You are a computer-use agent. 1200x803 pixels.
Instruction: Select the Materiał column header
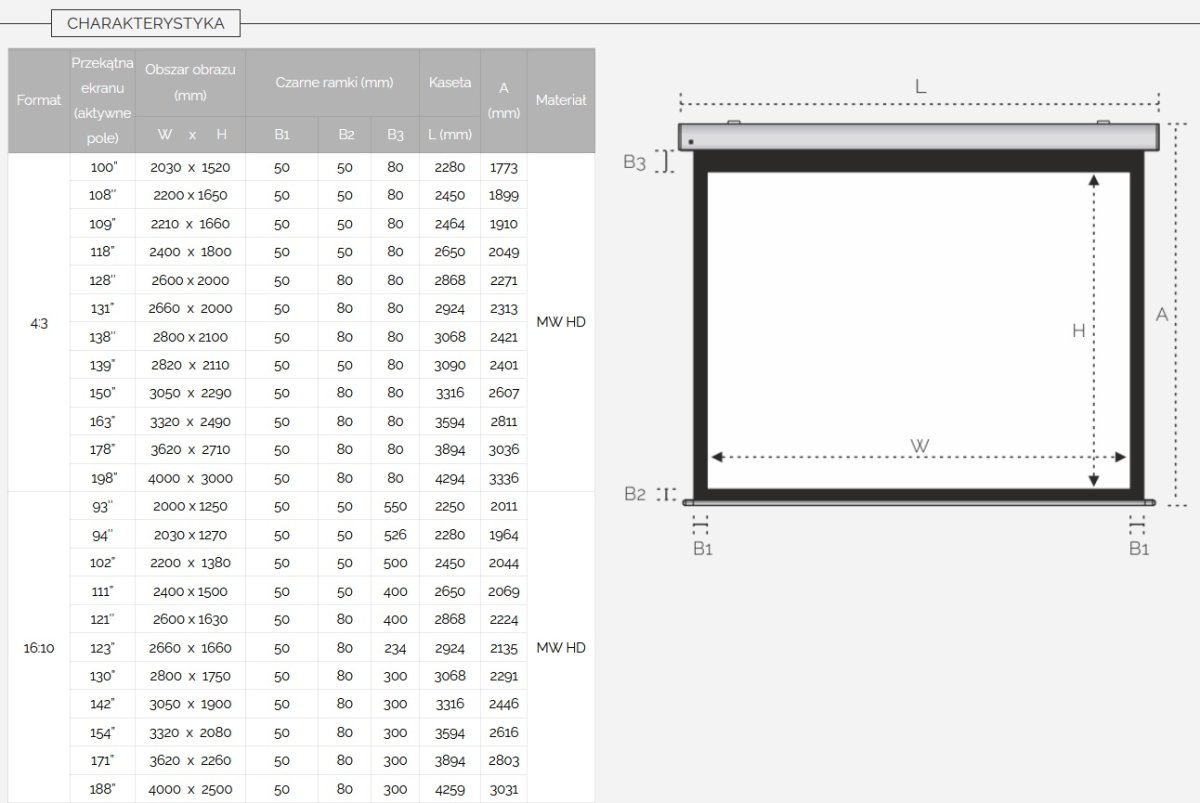pos(561,100)
